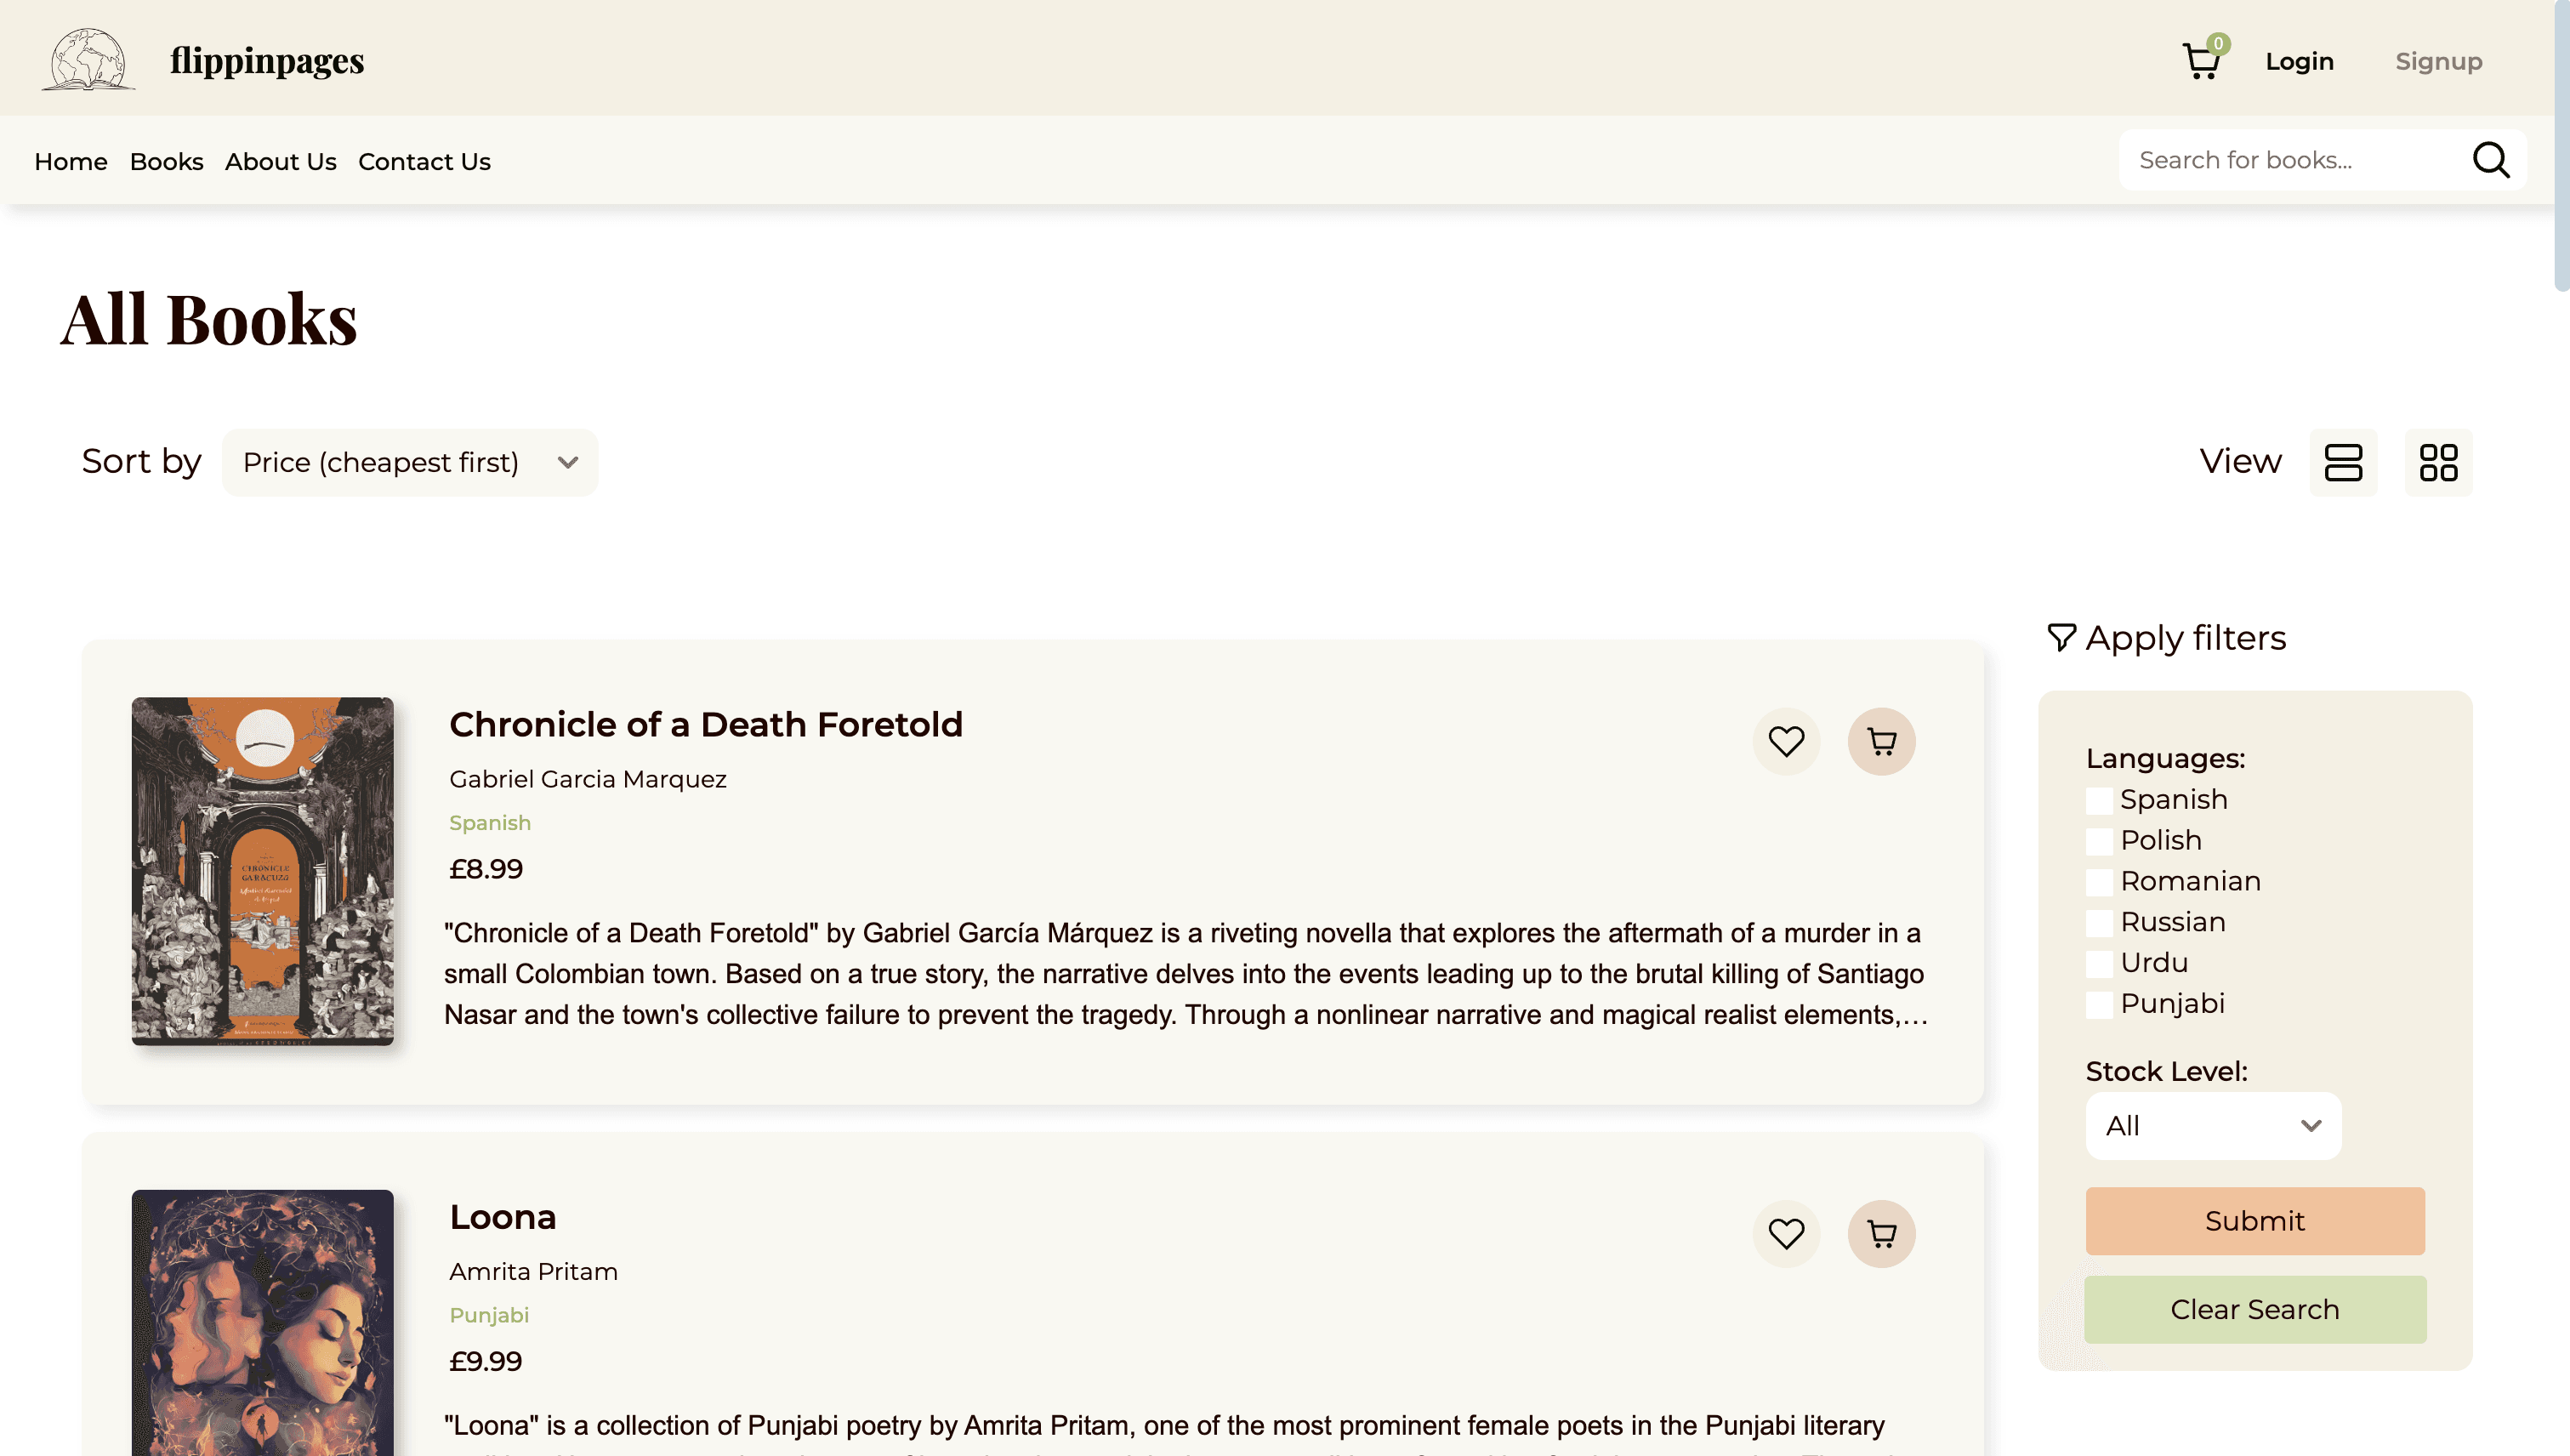Check the Spanish language filter
2570x1456 pixels.
tap(2099, 800)
